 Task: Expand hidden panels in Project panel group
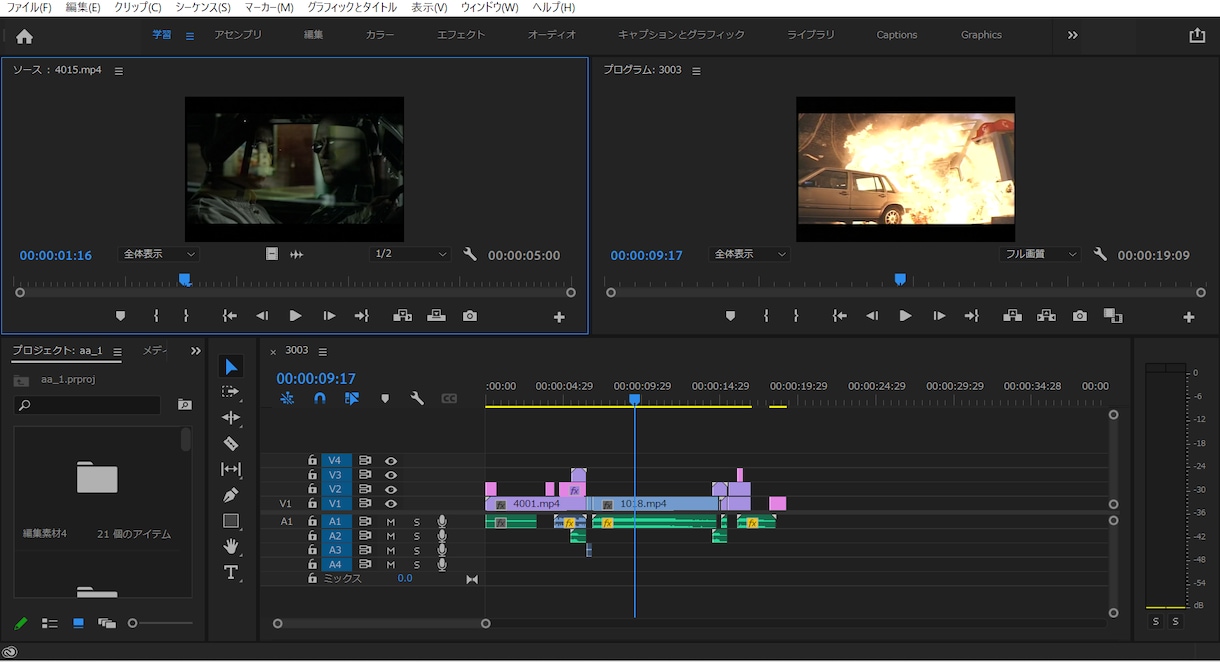(196, 351)
